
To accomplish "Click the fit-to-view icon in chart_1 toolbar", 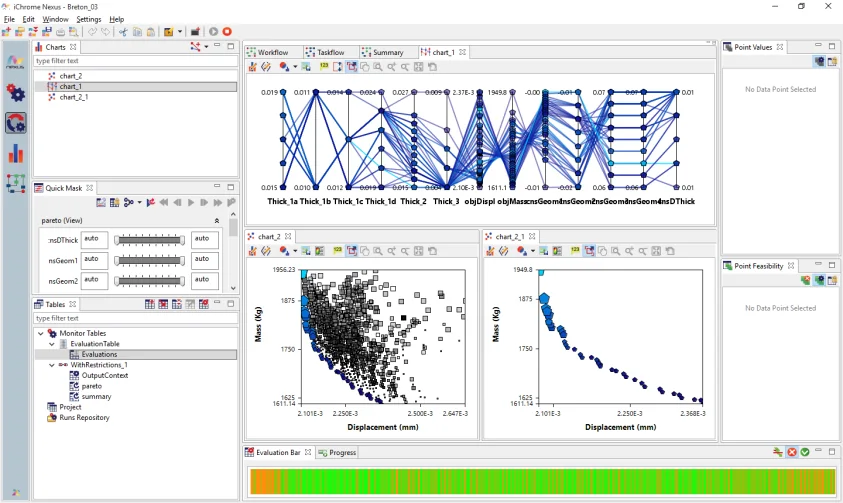I will pyautogui.click(x=418, y=67).
